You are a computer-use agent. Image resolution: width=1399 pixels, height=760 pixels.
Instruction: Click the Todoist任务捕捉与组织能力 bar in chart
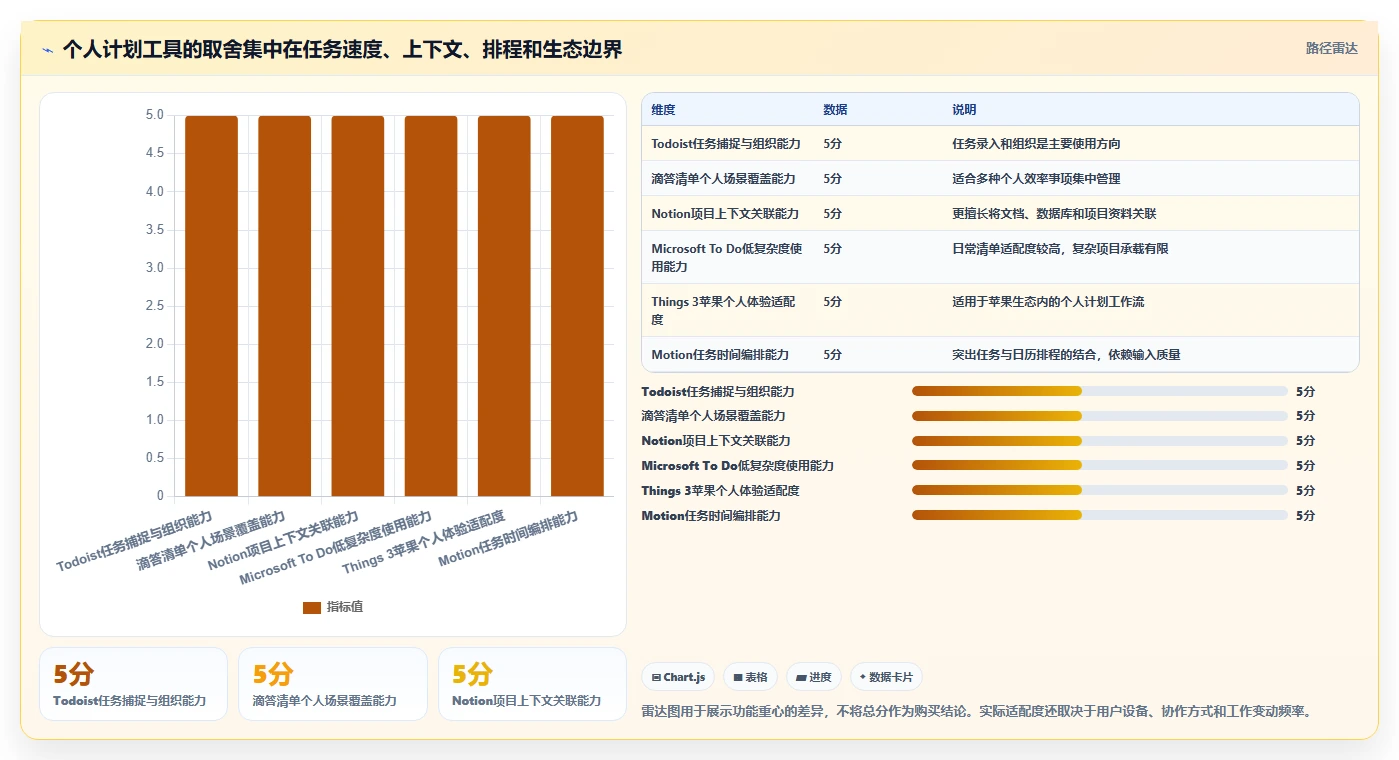[211, 306]
